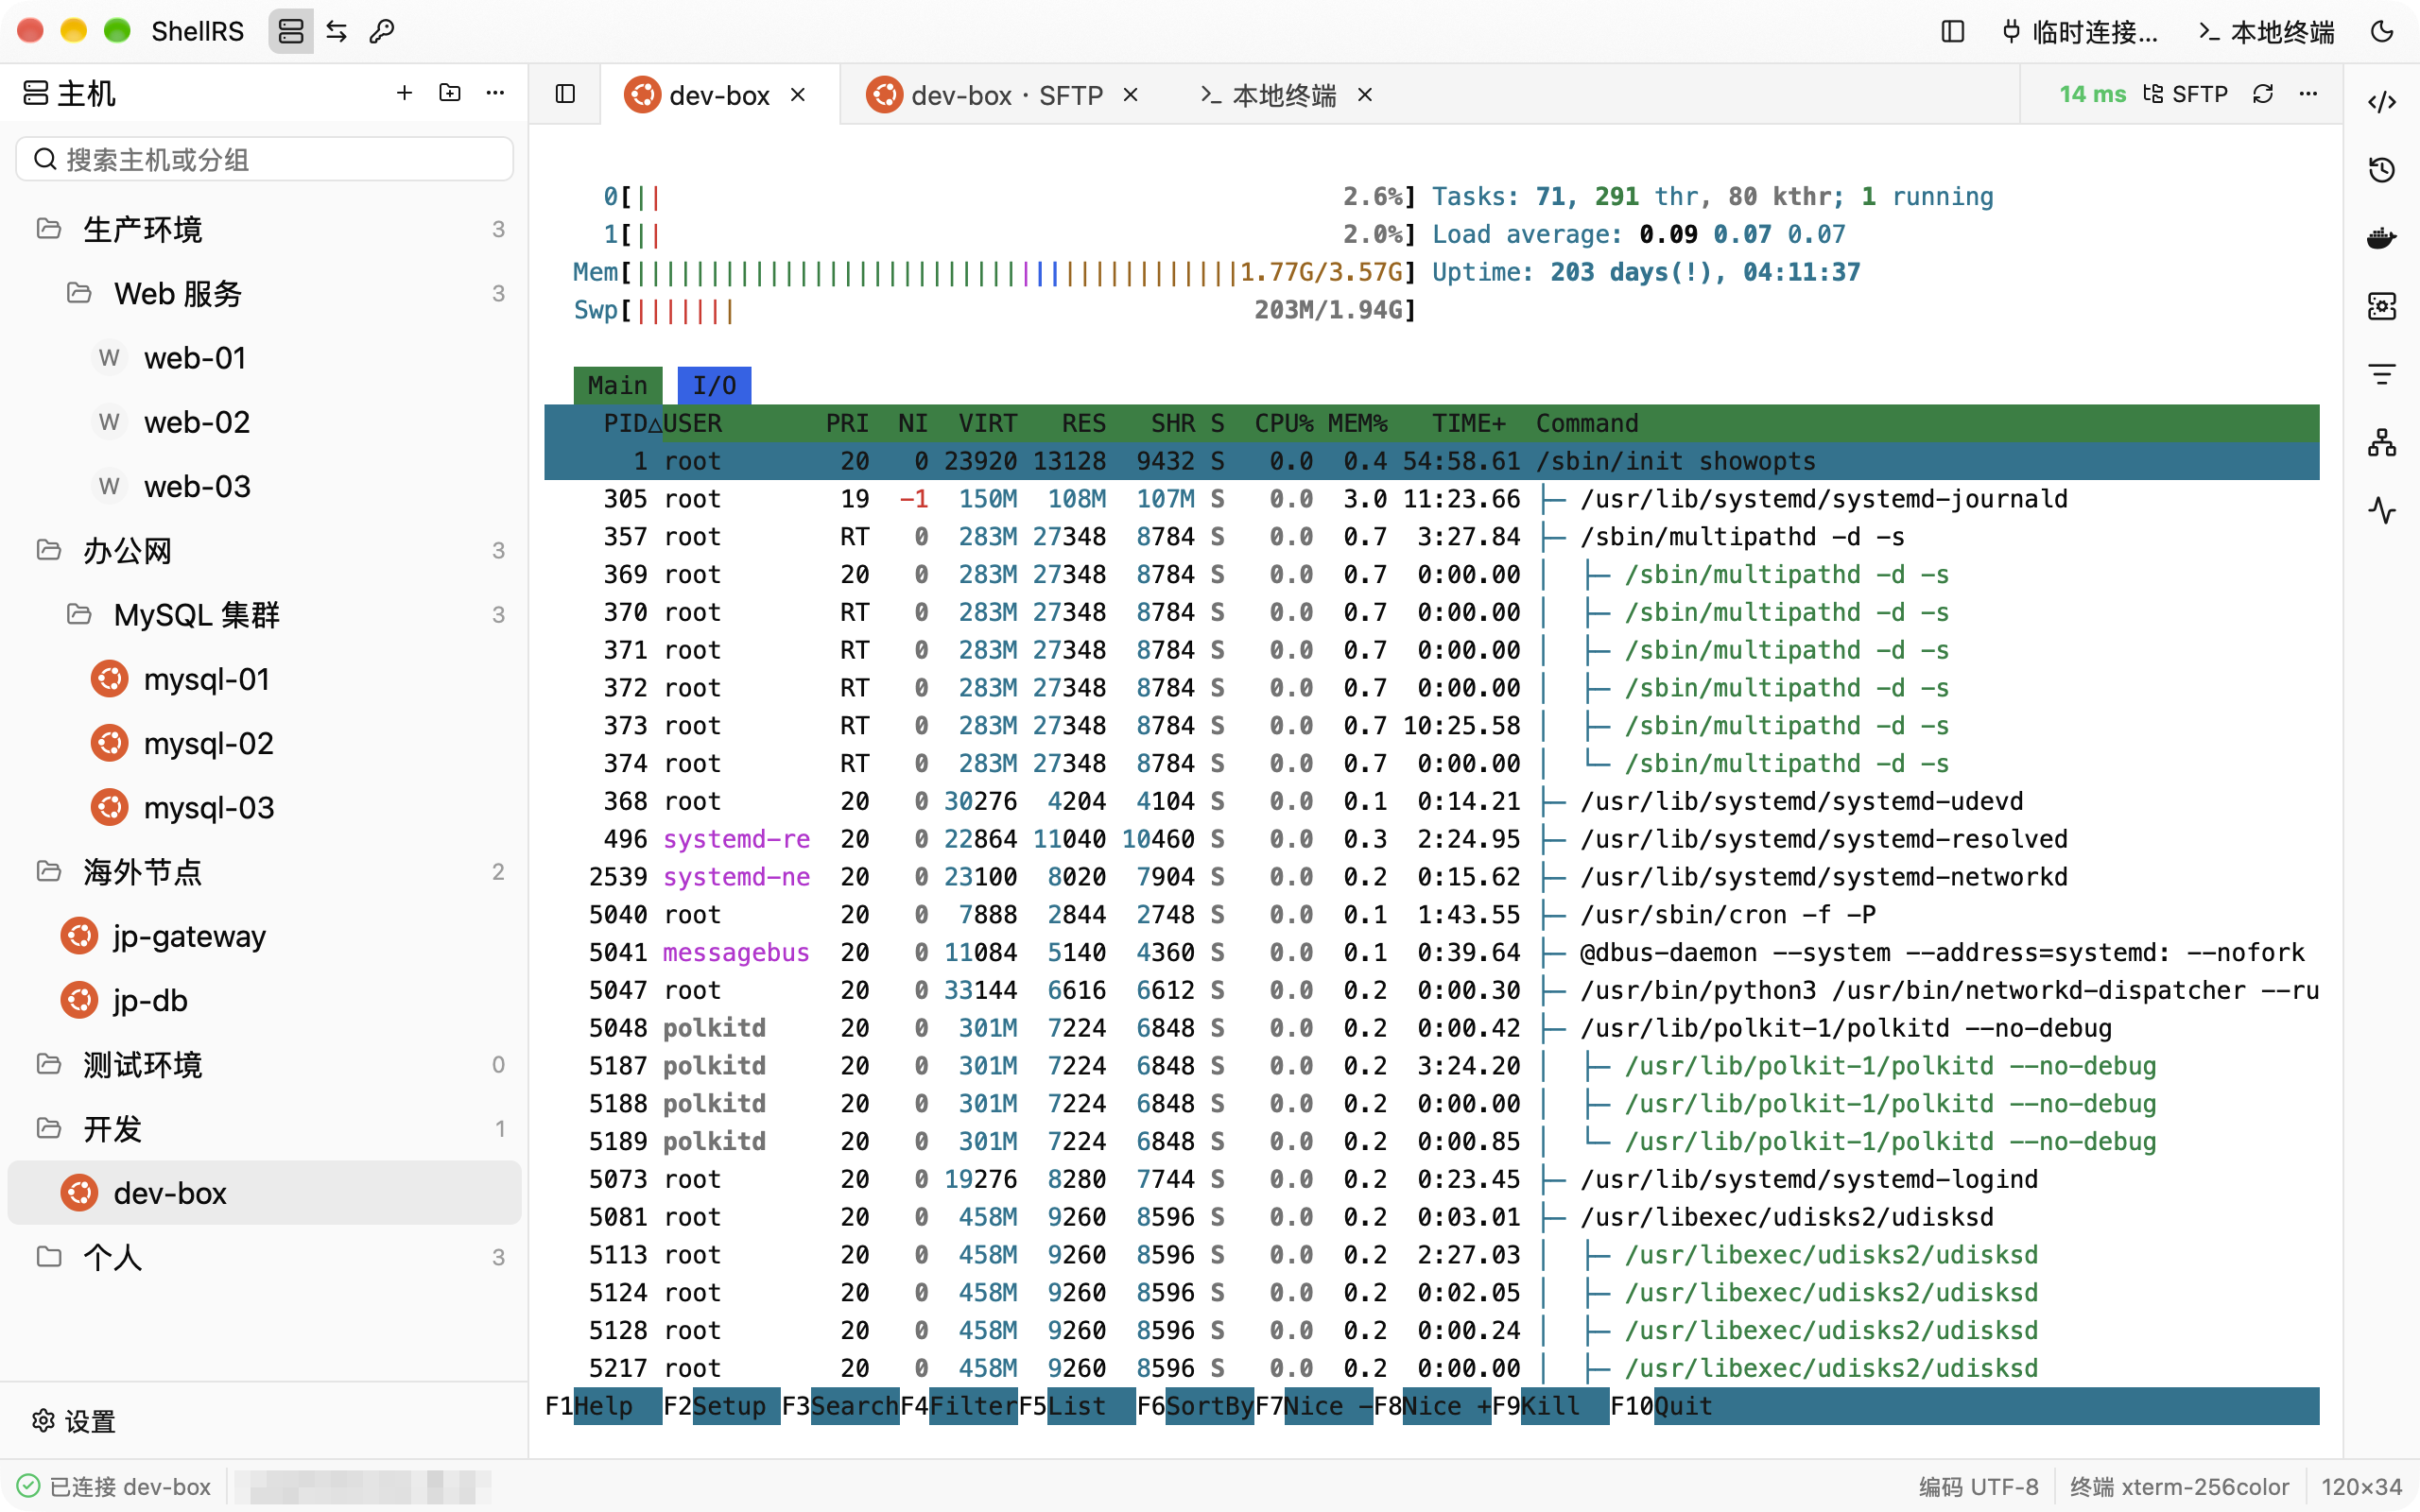Create a new host group folder icon
This screenshot has height=1512, width=2420.
450,93
